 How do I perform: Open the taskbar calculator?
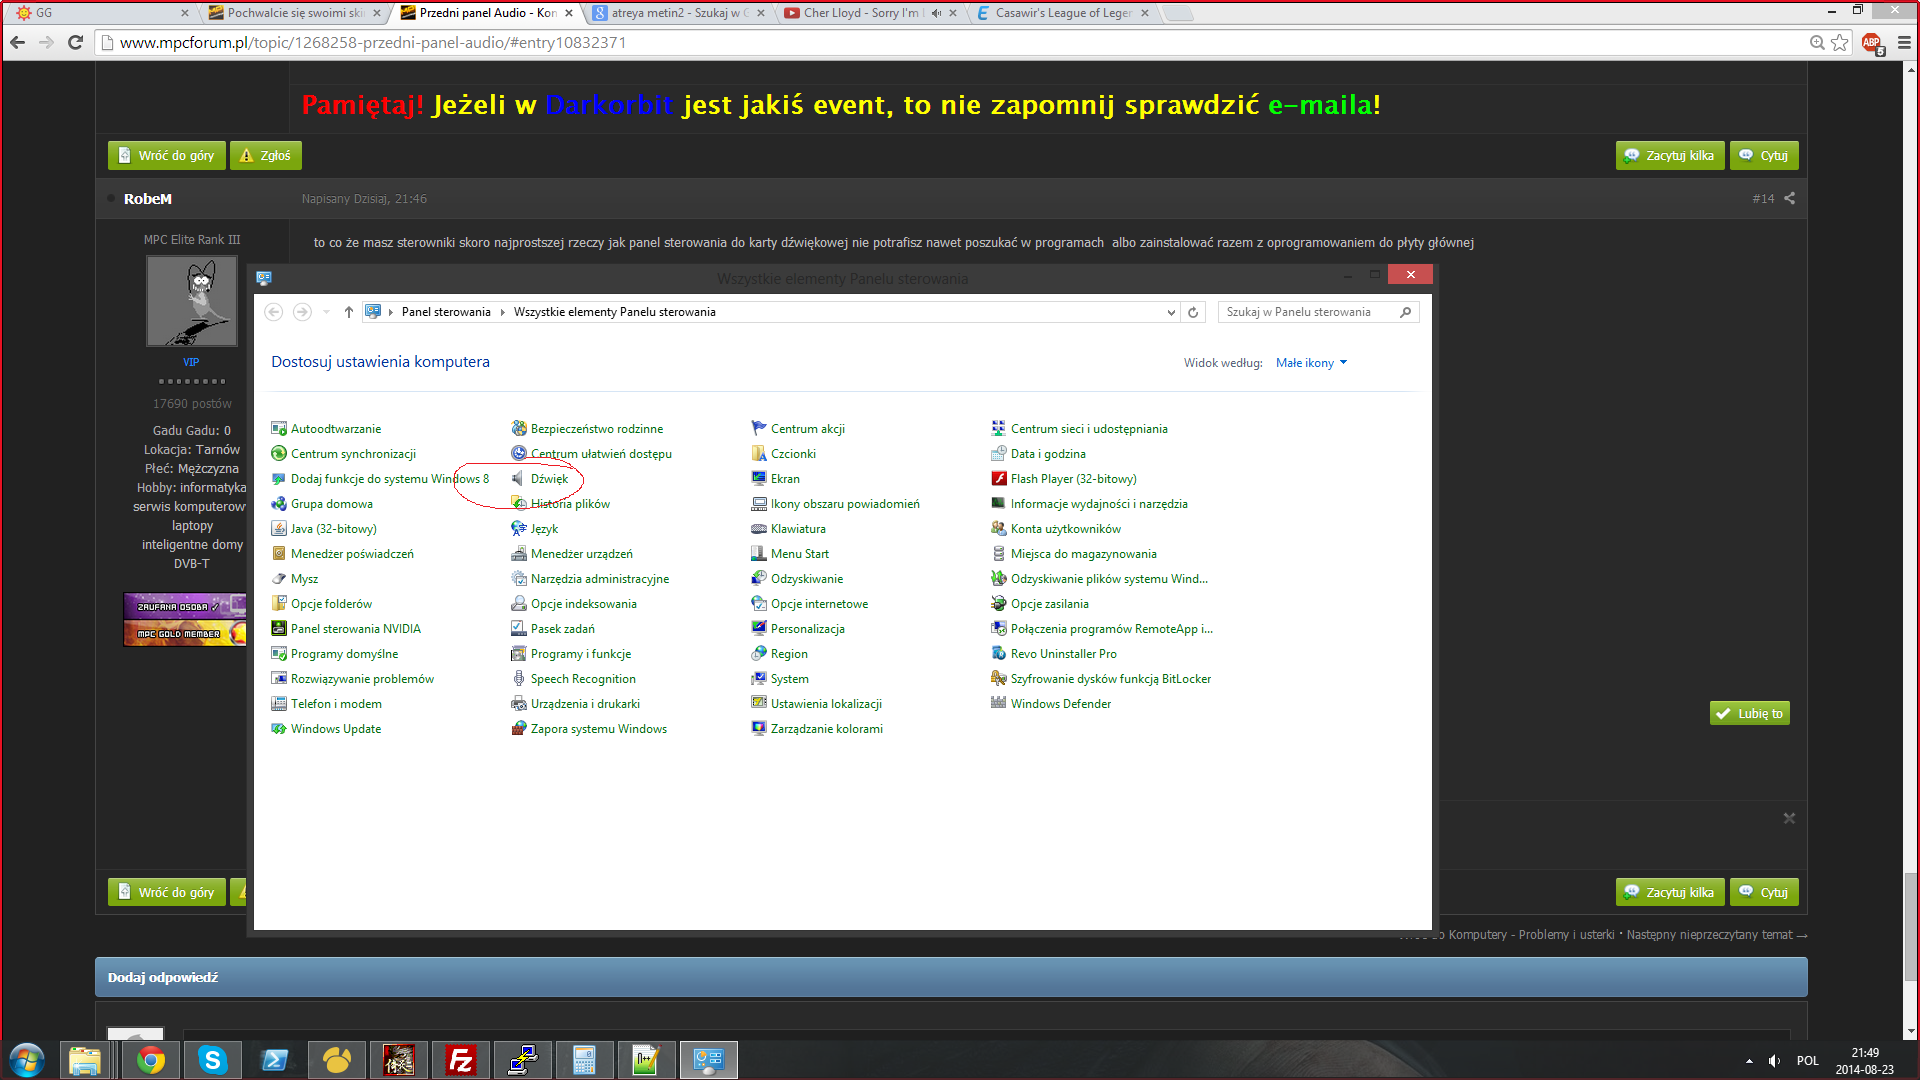coord(584,1060)
